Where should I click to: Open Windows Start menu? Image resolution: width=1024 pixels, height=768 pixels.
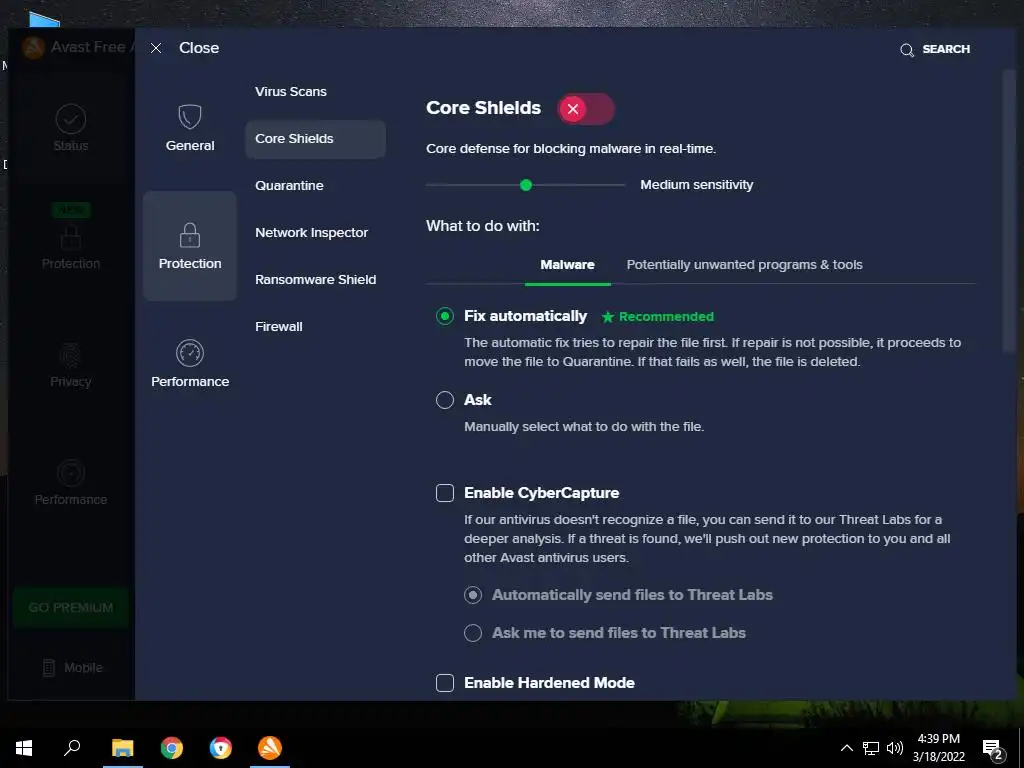point(24,748)
